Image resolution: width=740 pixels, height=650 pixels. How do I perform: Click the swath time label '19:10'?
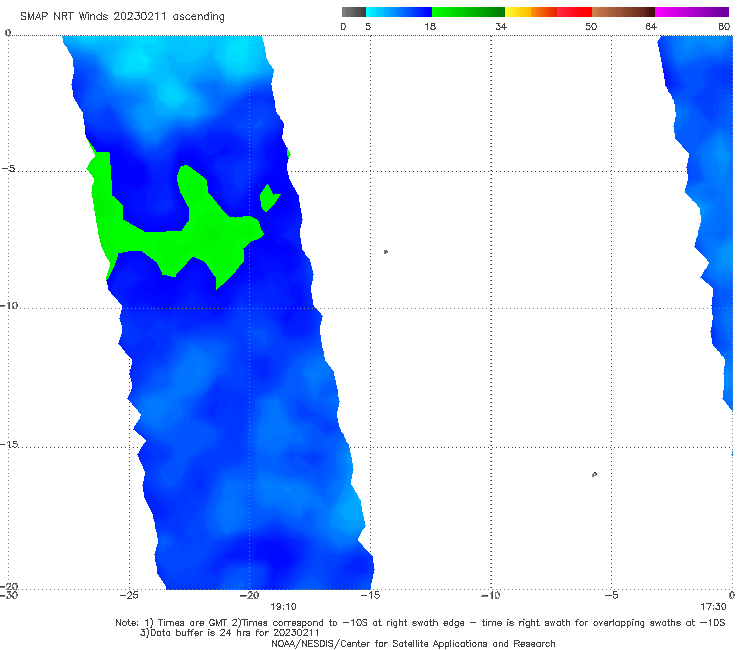point(283,607)
